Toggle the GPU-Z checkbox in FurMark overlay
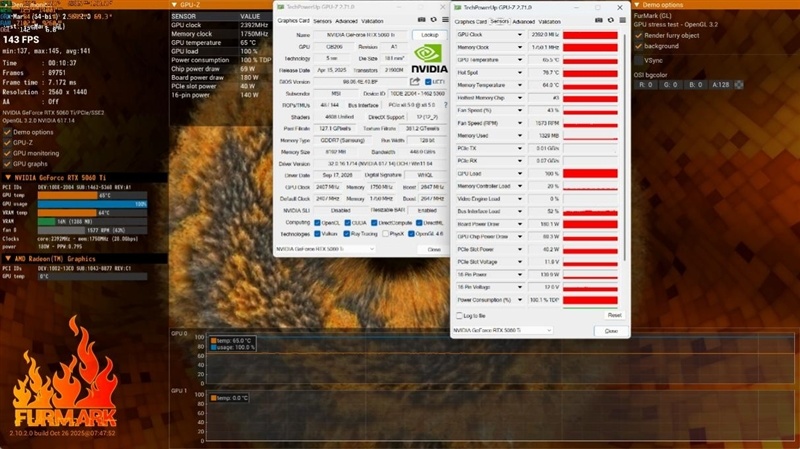 [x=7, y=143]
